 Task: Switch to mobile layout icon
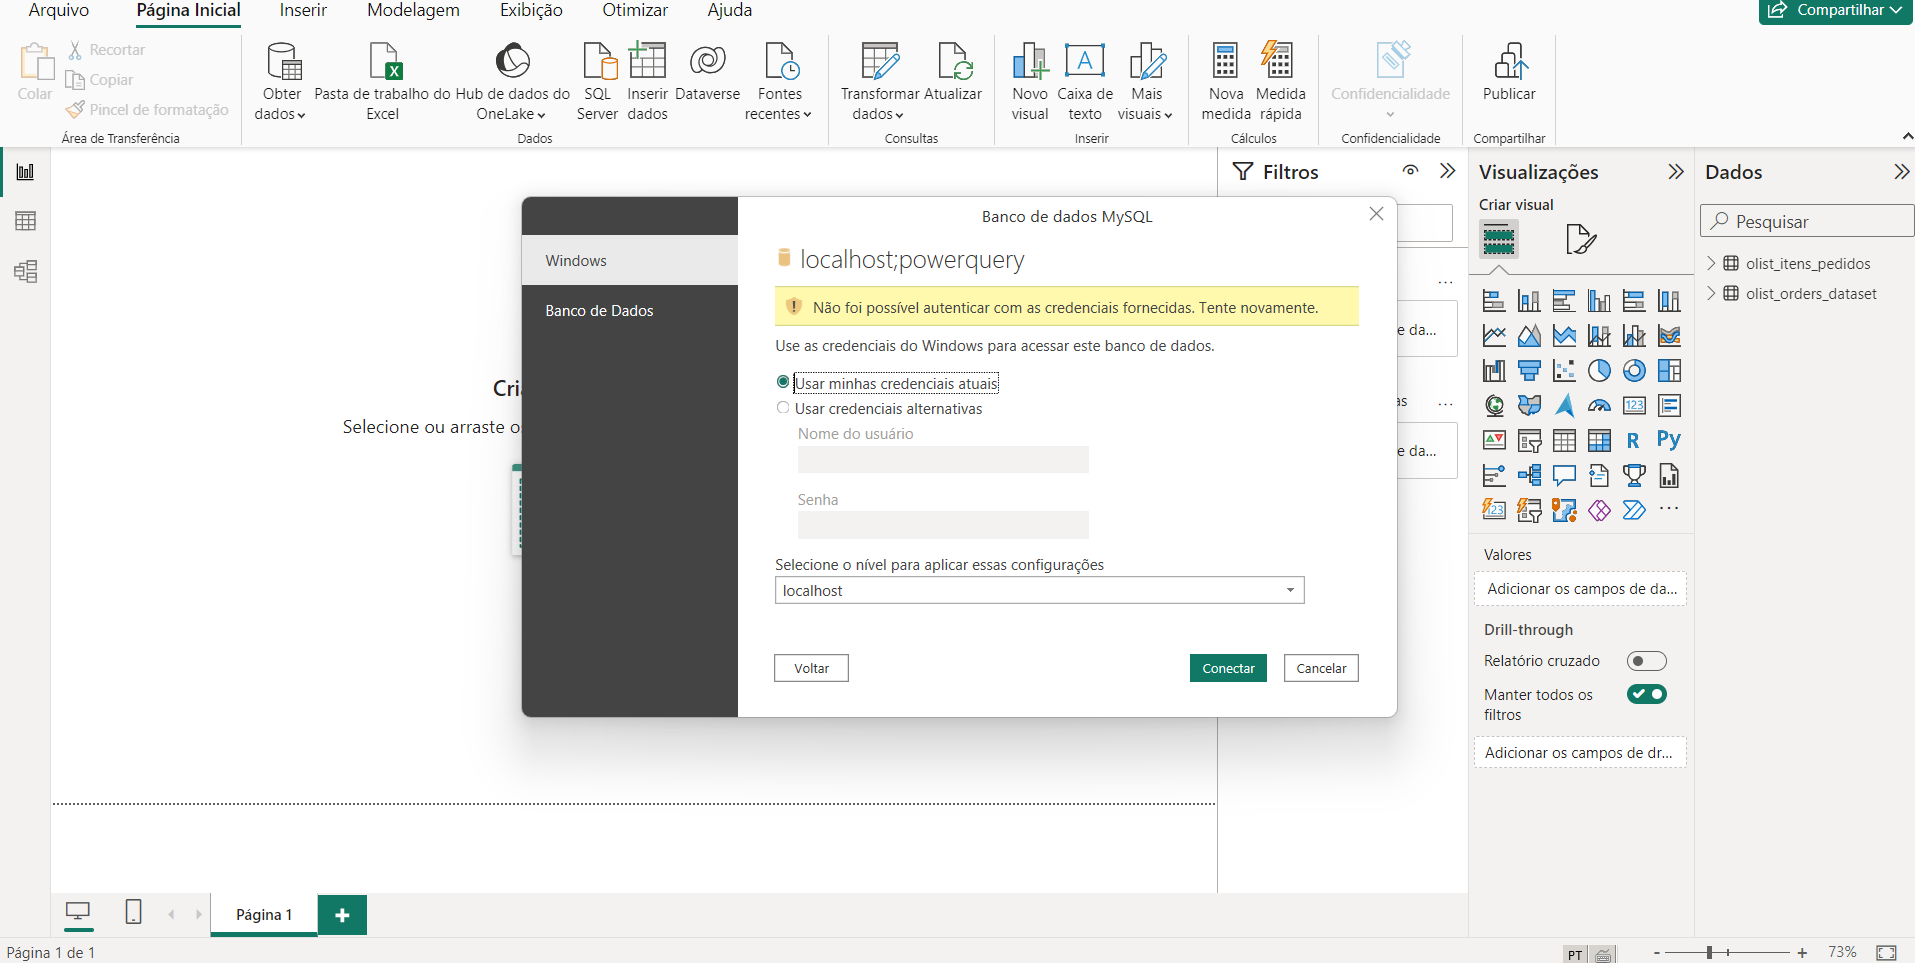tap(133, 912)
